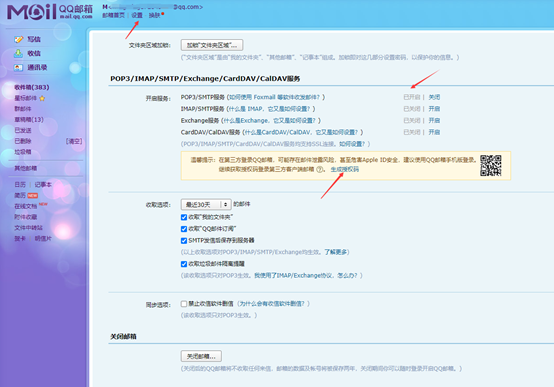
Task: Click the QQ Mail logo
Action: tap(49, 12)
